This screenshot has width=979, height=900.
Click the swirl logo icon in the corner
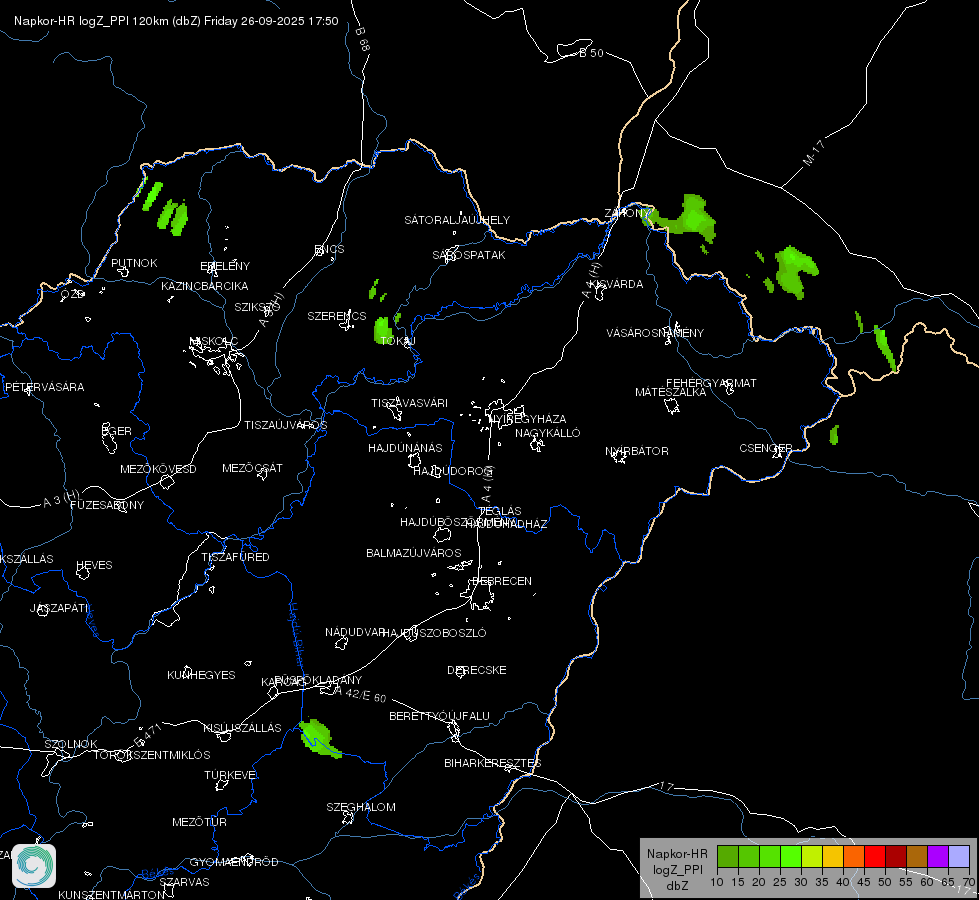(x=34, y=866)
